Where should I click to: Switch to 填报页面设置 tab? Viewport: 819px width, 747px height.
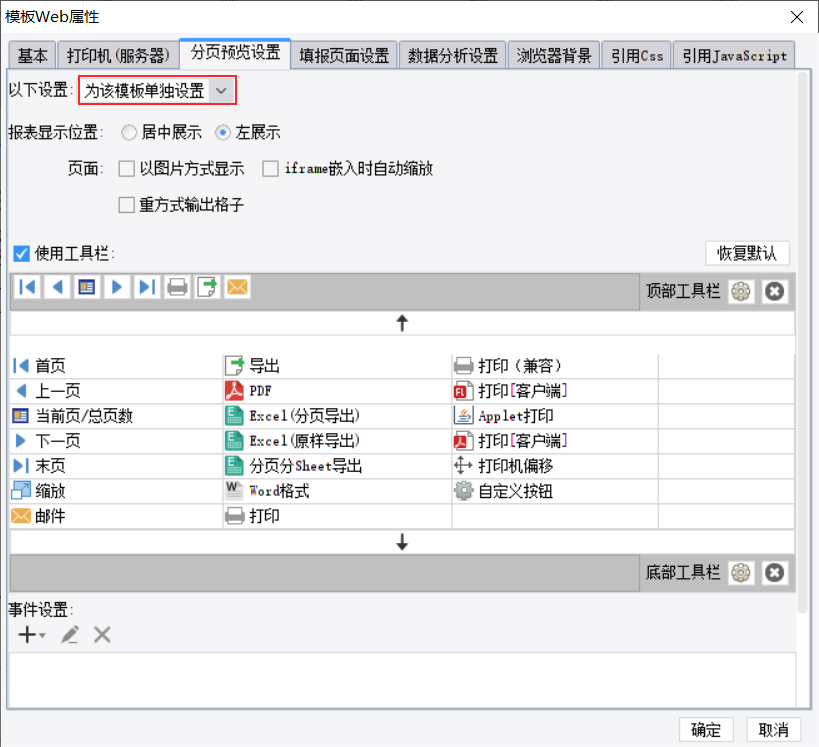[344, 55]
